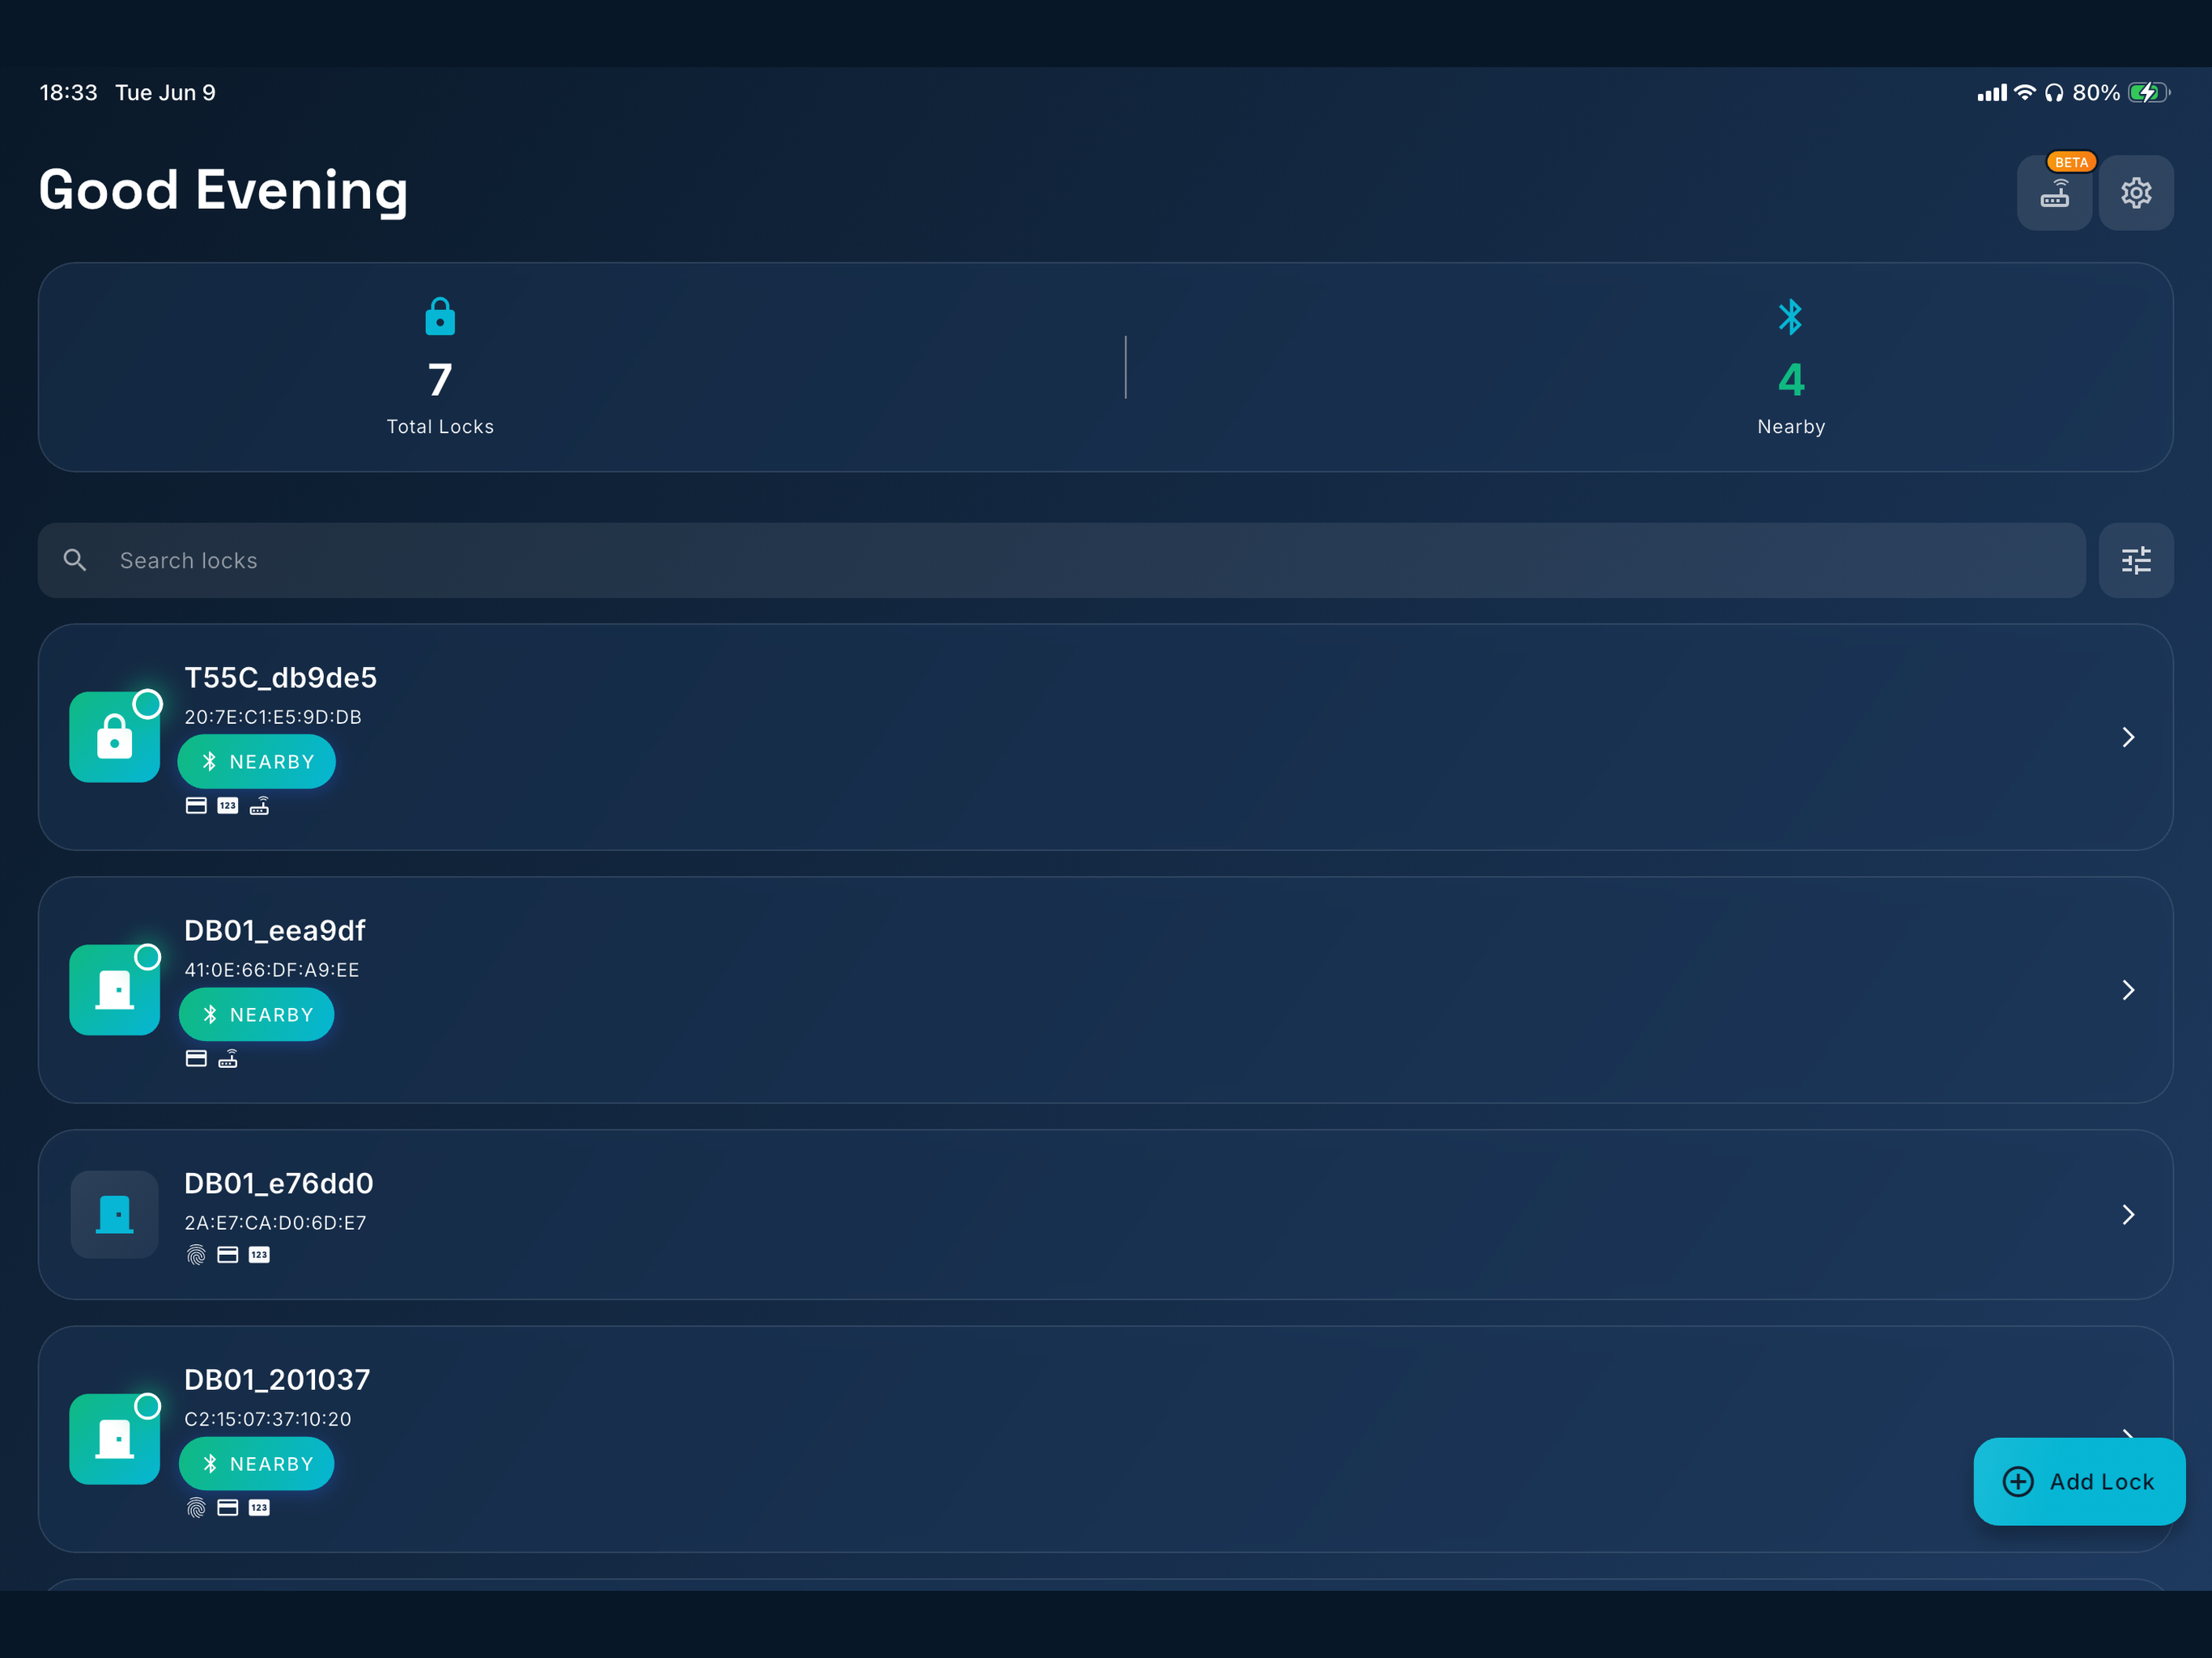
Task: Tap the headphones status icon
Action: 2054,93
